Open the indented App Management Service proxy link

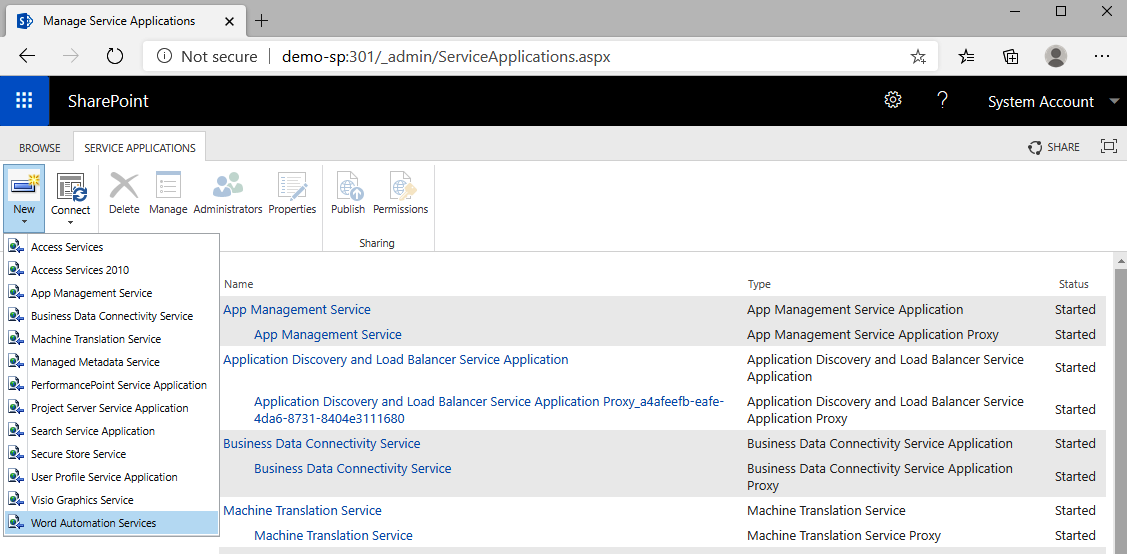pos(328,335)
